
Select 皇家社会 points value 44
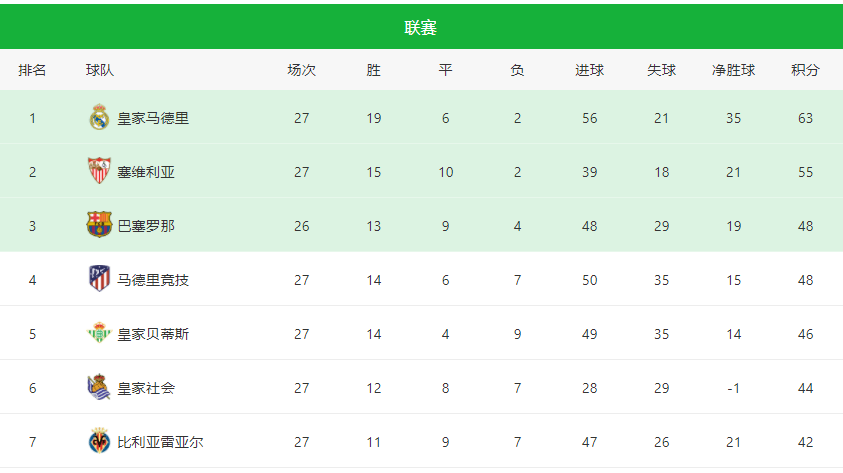[x=805, y=388]
